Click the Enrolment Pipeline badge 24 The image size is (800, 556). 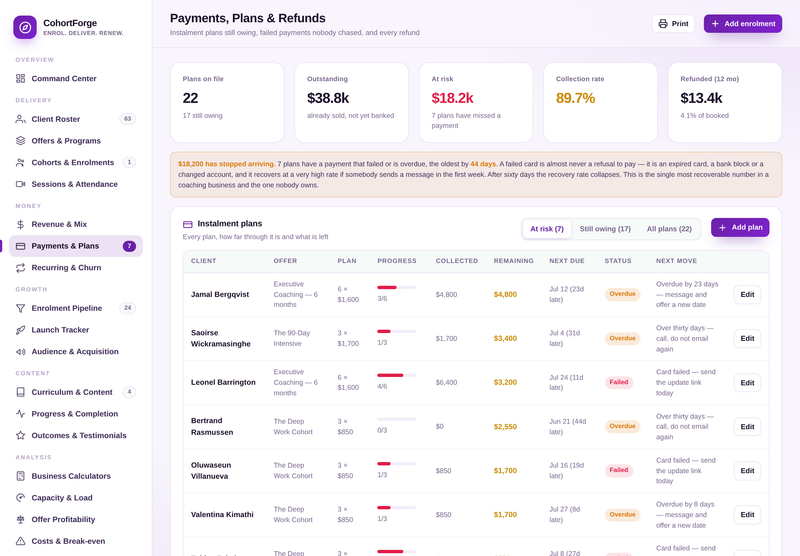click(128, 308)
